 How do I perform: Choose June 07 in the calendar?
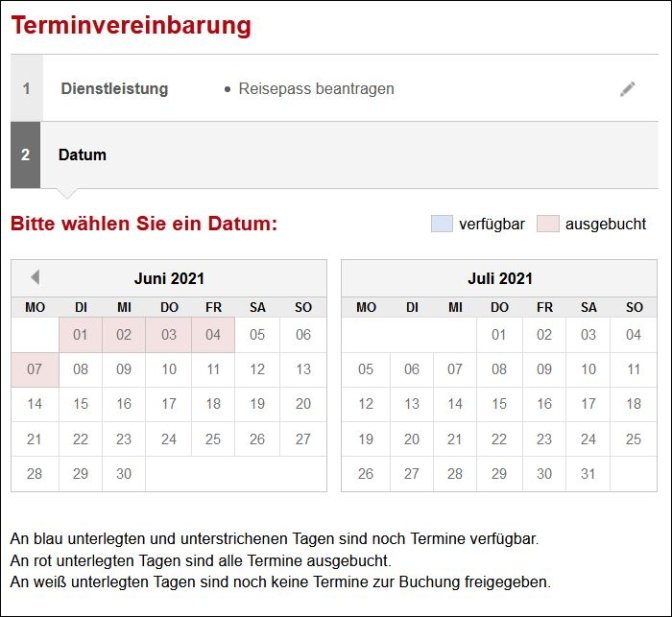pyautogui.click(x=35, y=370)
